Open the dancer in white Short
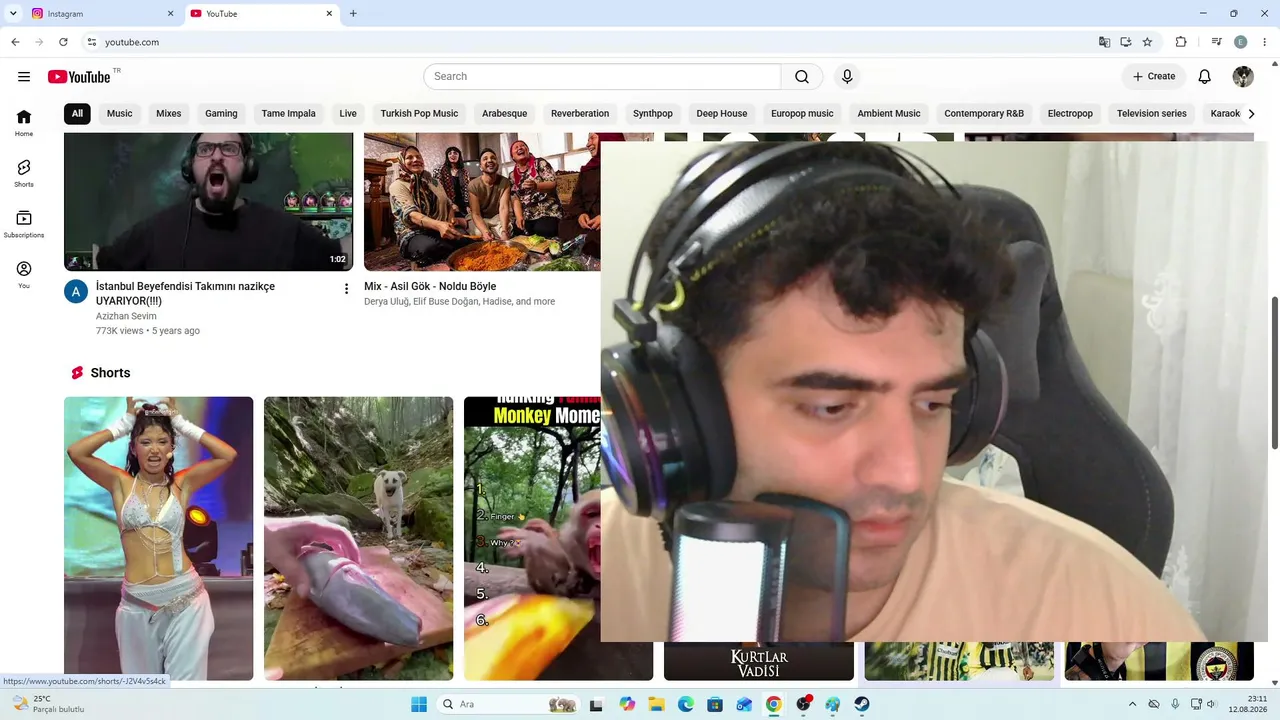The height and width of the screenshot is (720, 1280). point(158,538)
